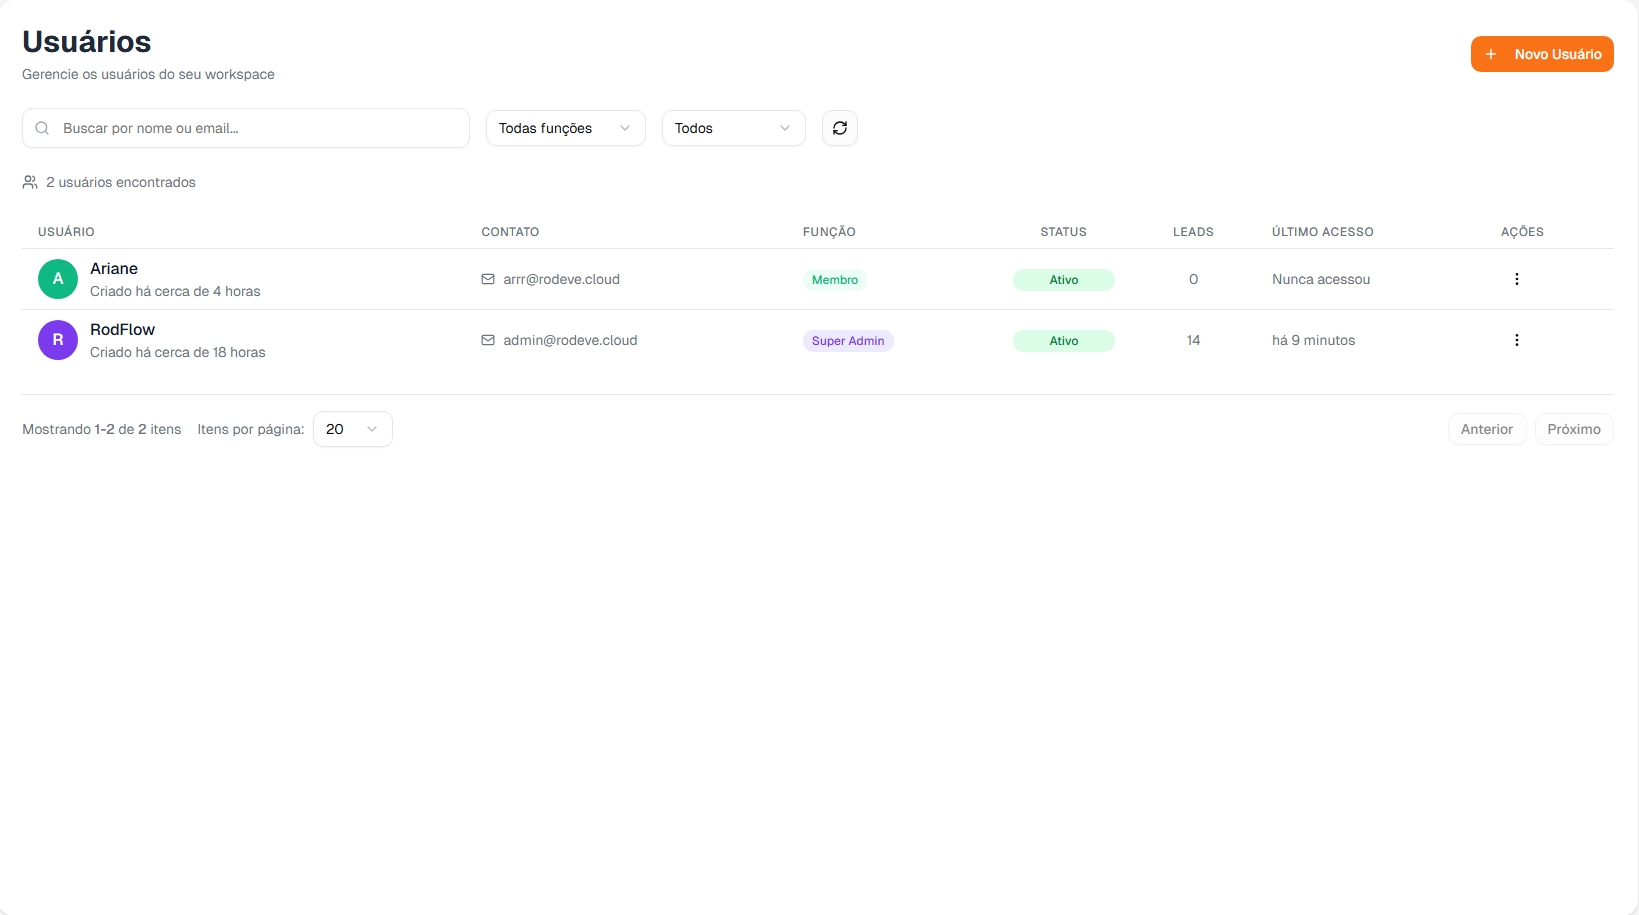This screenshot has width=1639, height=915.
Task: Click envelope icon beside arrr@rodeve.cloud
Action: [488, 279]
